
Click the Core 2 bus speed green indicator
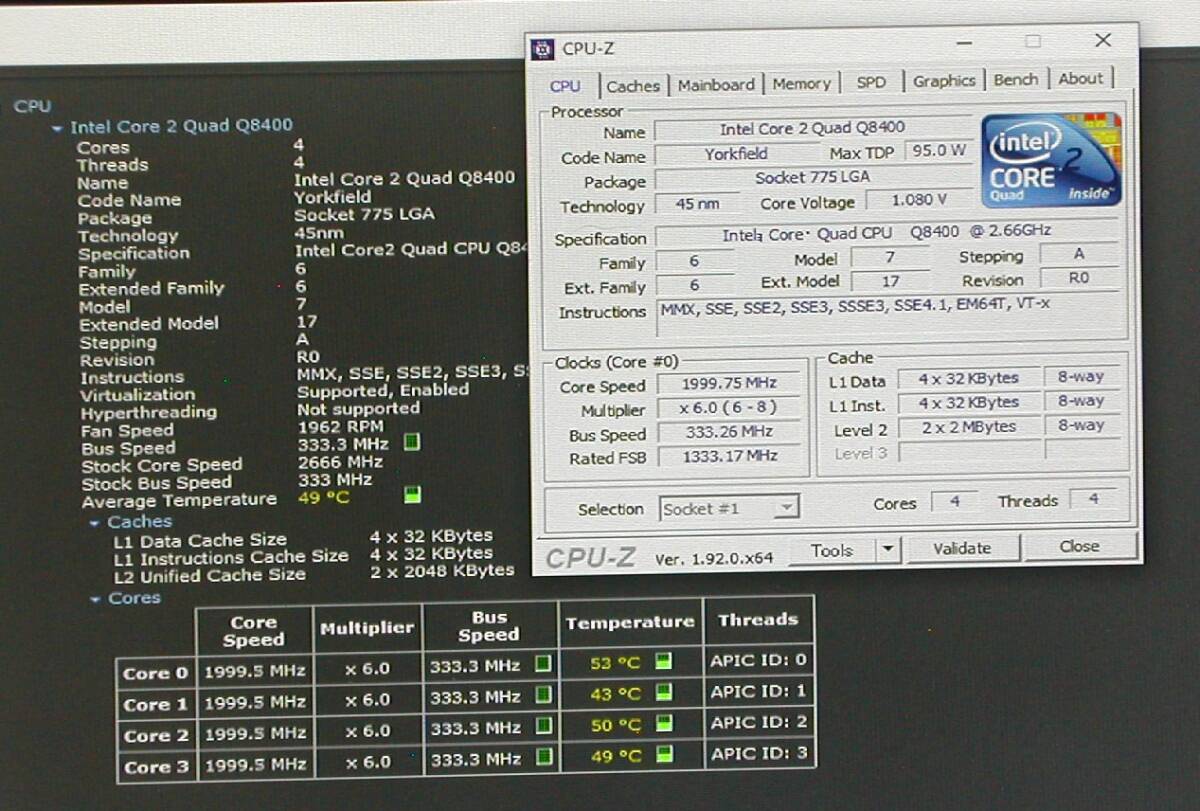543,727
